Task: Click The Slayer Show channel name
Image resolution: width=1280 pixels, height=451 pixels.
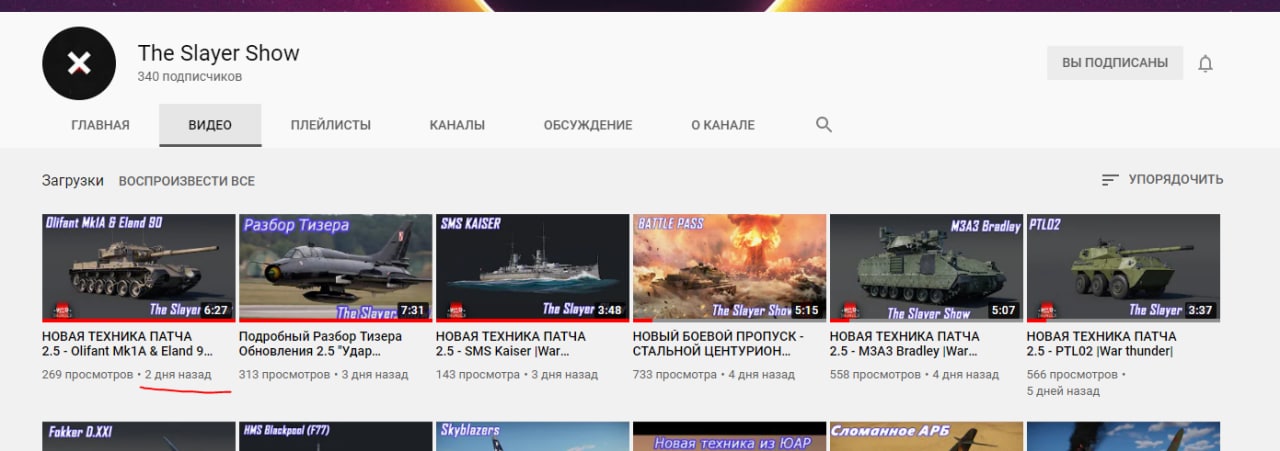Action: tap(218, 53)
